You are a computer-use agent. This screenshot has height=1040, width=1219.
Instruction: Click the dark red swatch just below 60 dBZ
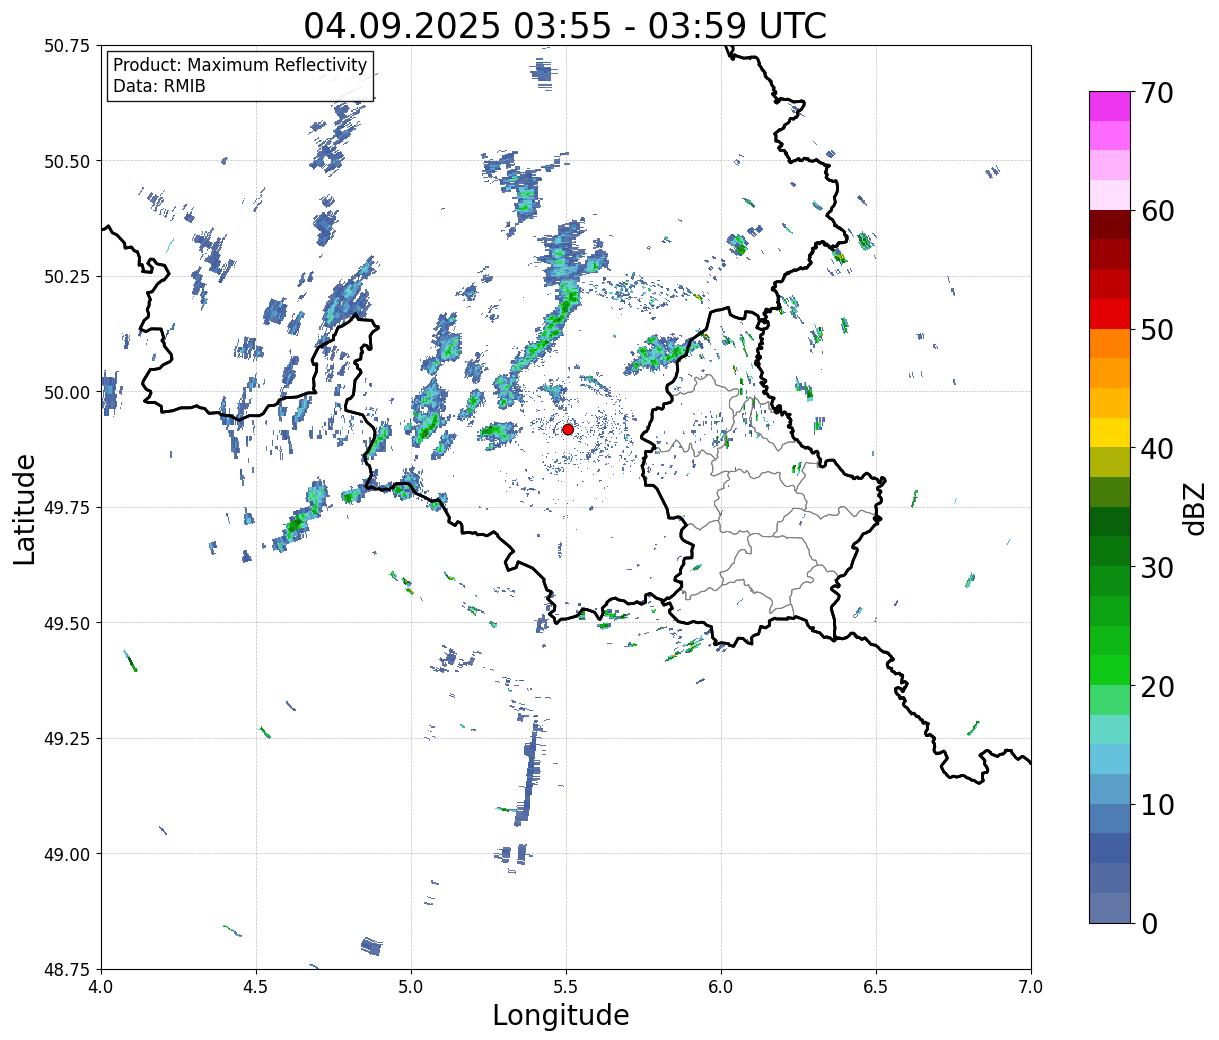pyautogui.click(x=1110, y=225)
